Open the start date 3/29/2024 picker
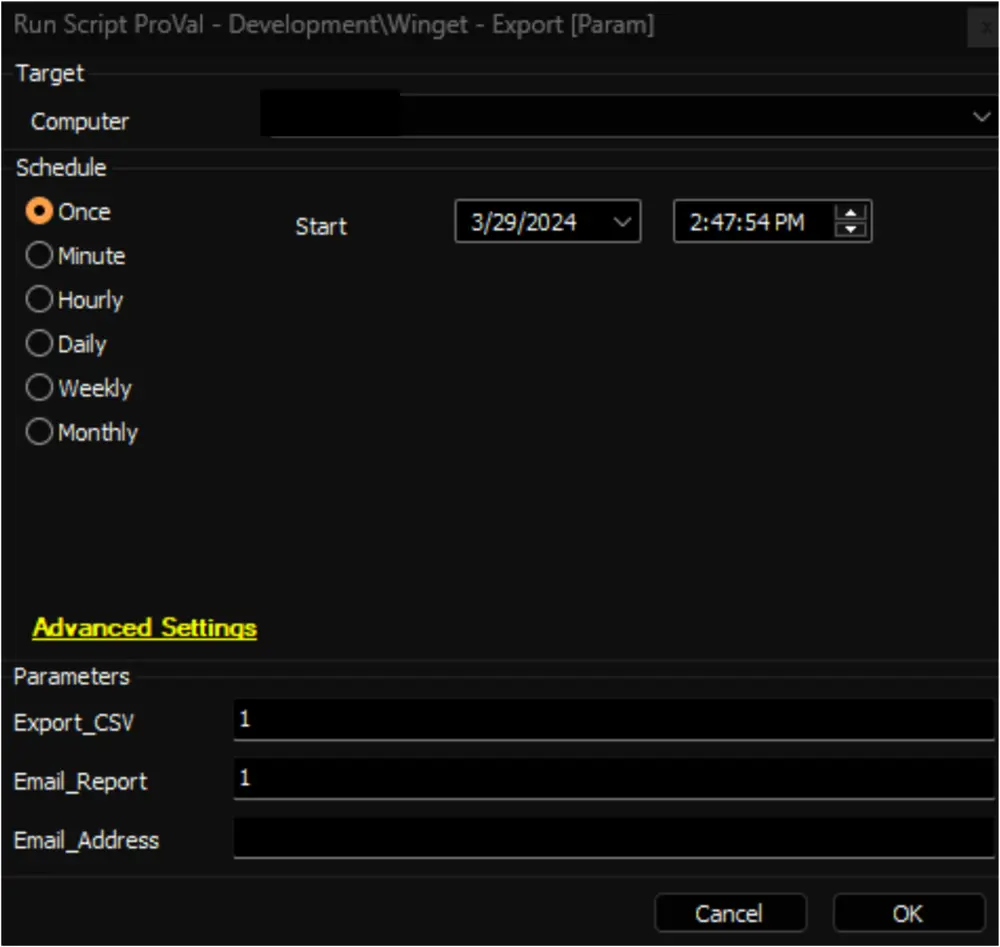The image size is (1000, 947). click(547, 221)
